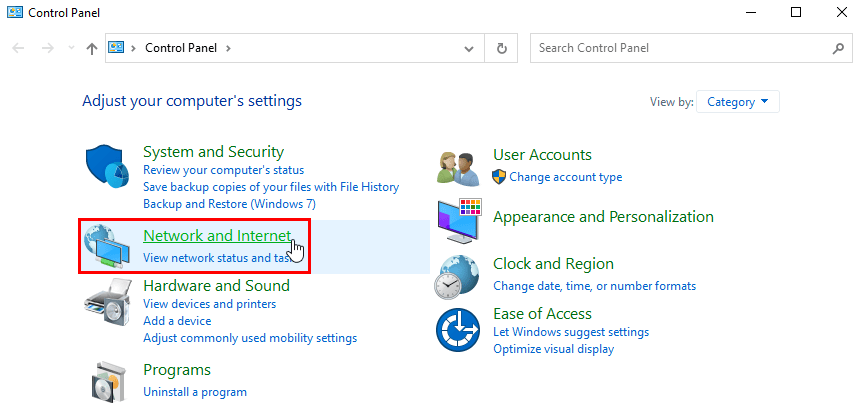
Task: Click Change date, time, or number formats
Action: pyautogui.click(x=595, y=286)
